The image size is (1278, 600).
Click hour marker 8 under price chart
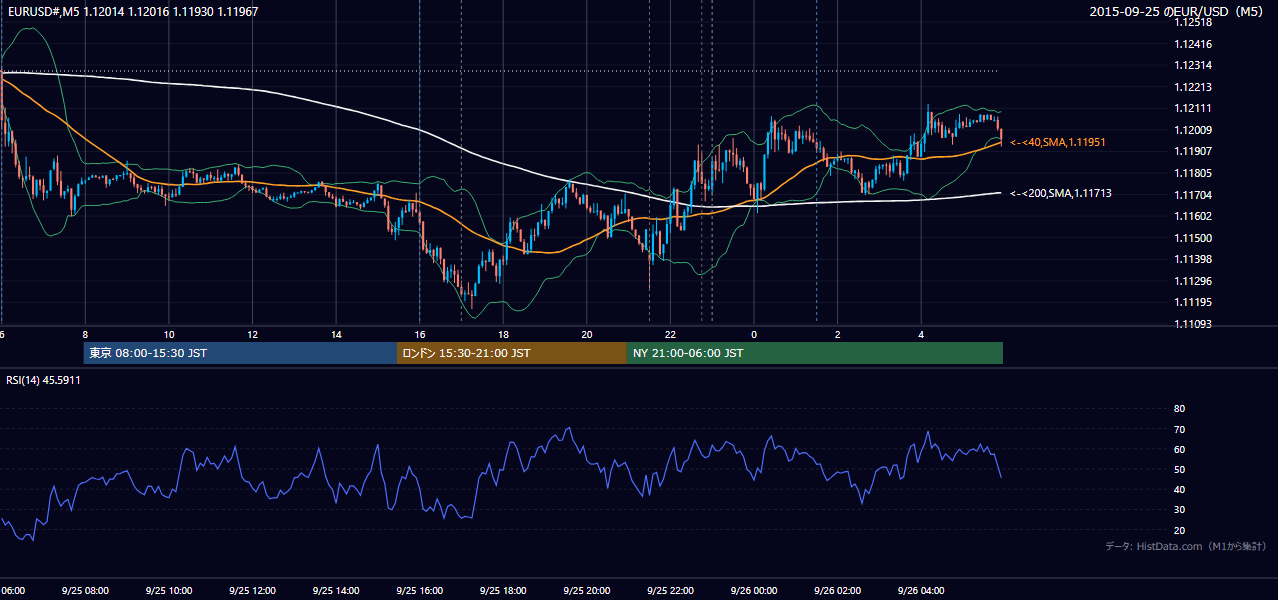click(x=85, y=334)
